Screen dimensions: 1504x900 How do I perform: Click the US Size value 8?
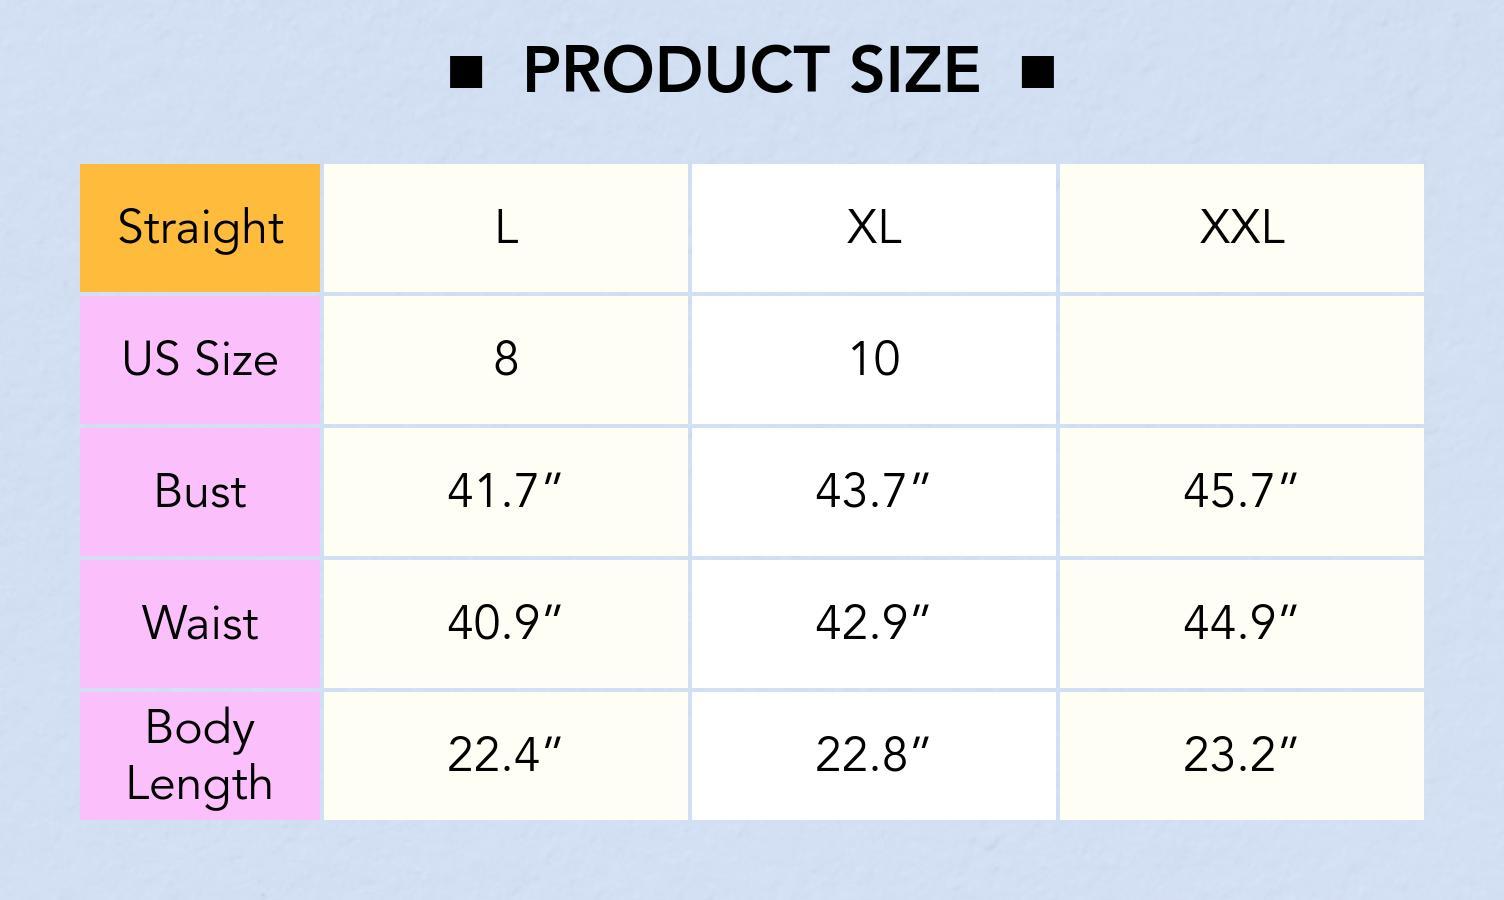[506, 359]
